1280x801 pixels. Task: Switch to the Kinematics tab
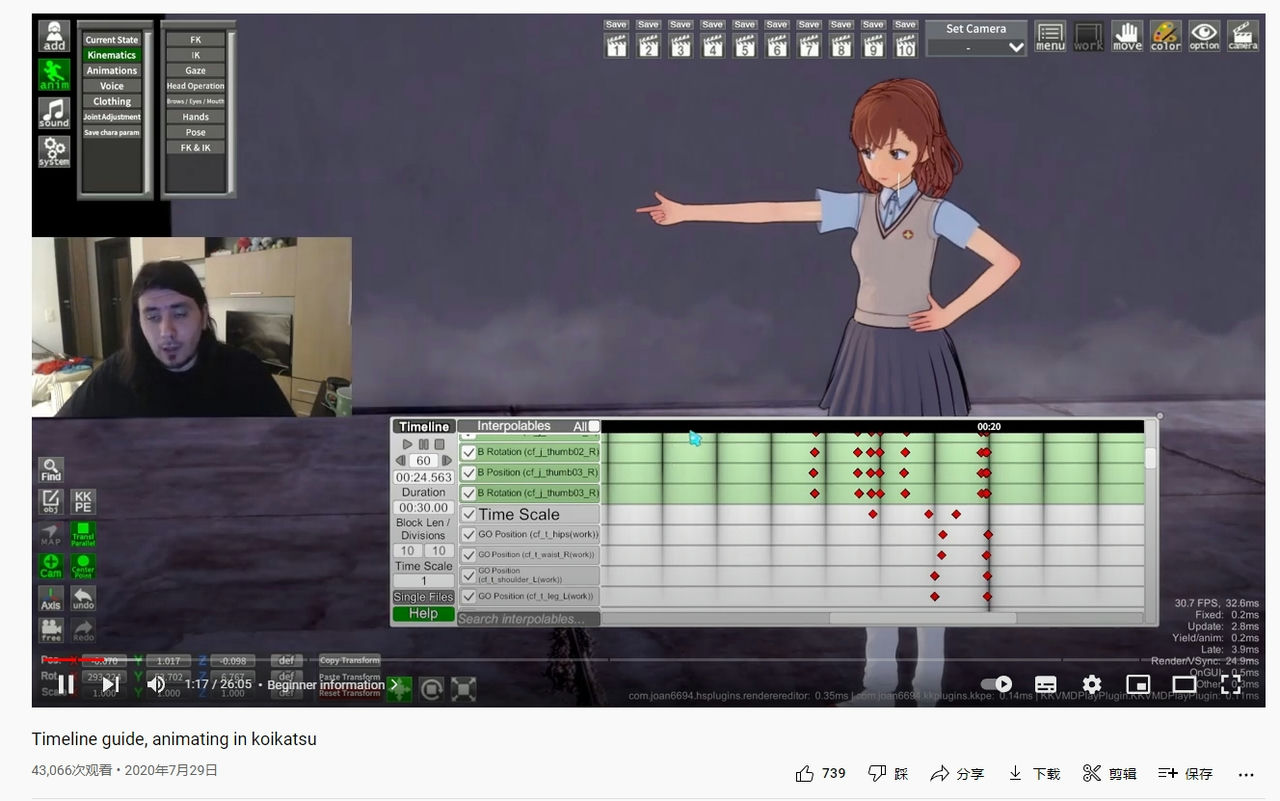(111, 55)
